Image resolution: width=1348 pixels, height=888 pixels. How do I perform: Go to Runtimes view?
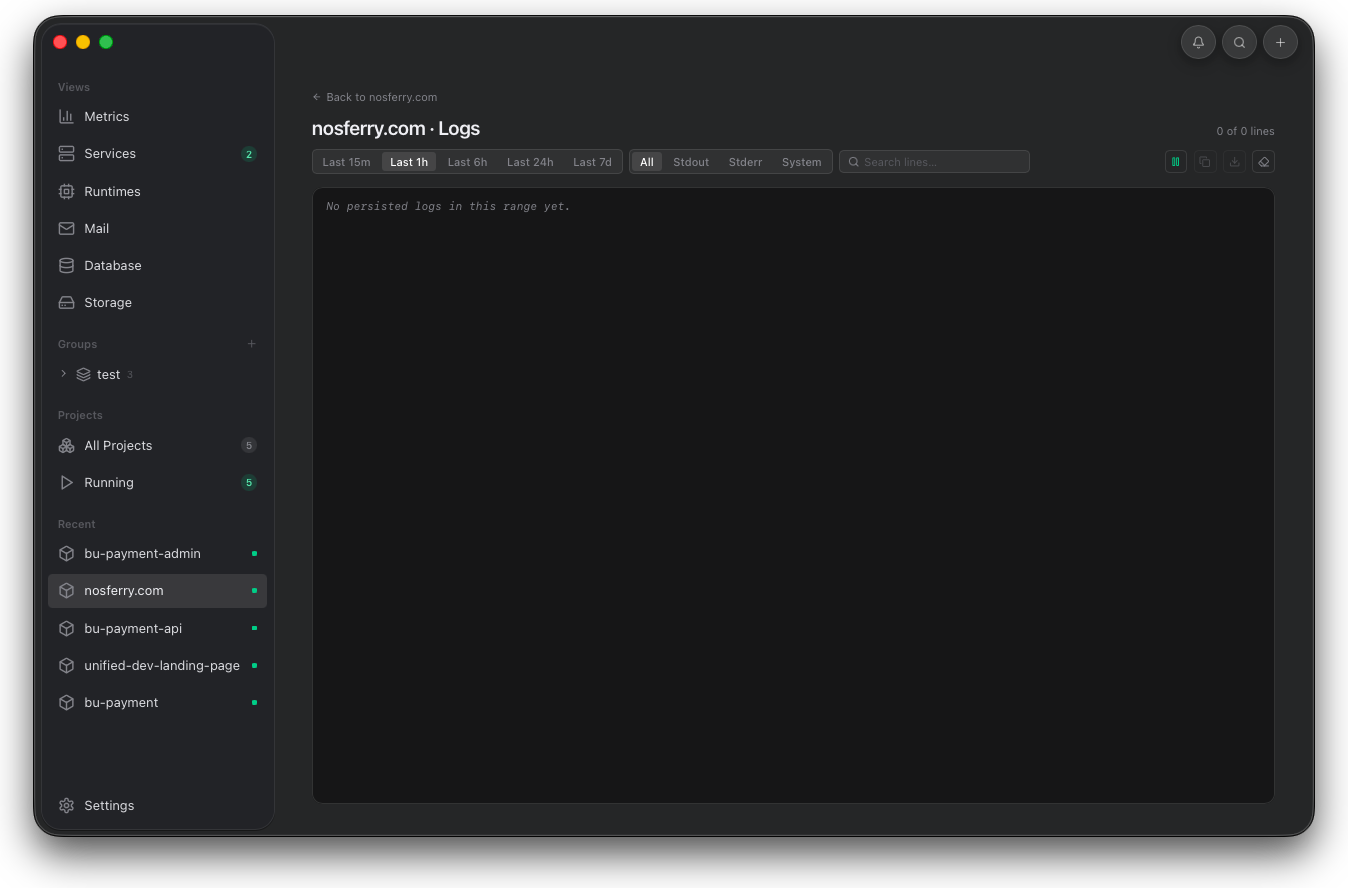(x=157, y=191)
